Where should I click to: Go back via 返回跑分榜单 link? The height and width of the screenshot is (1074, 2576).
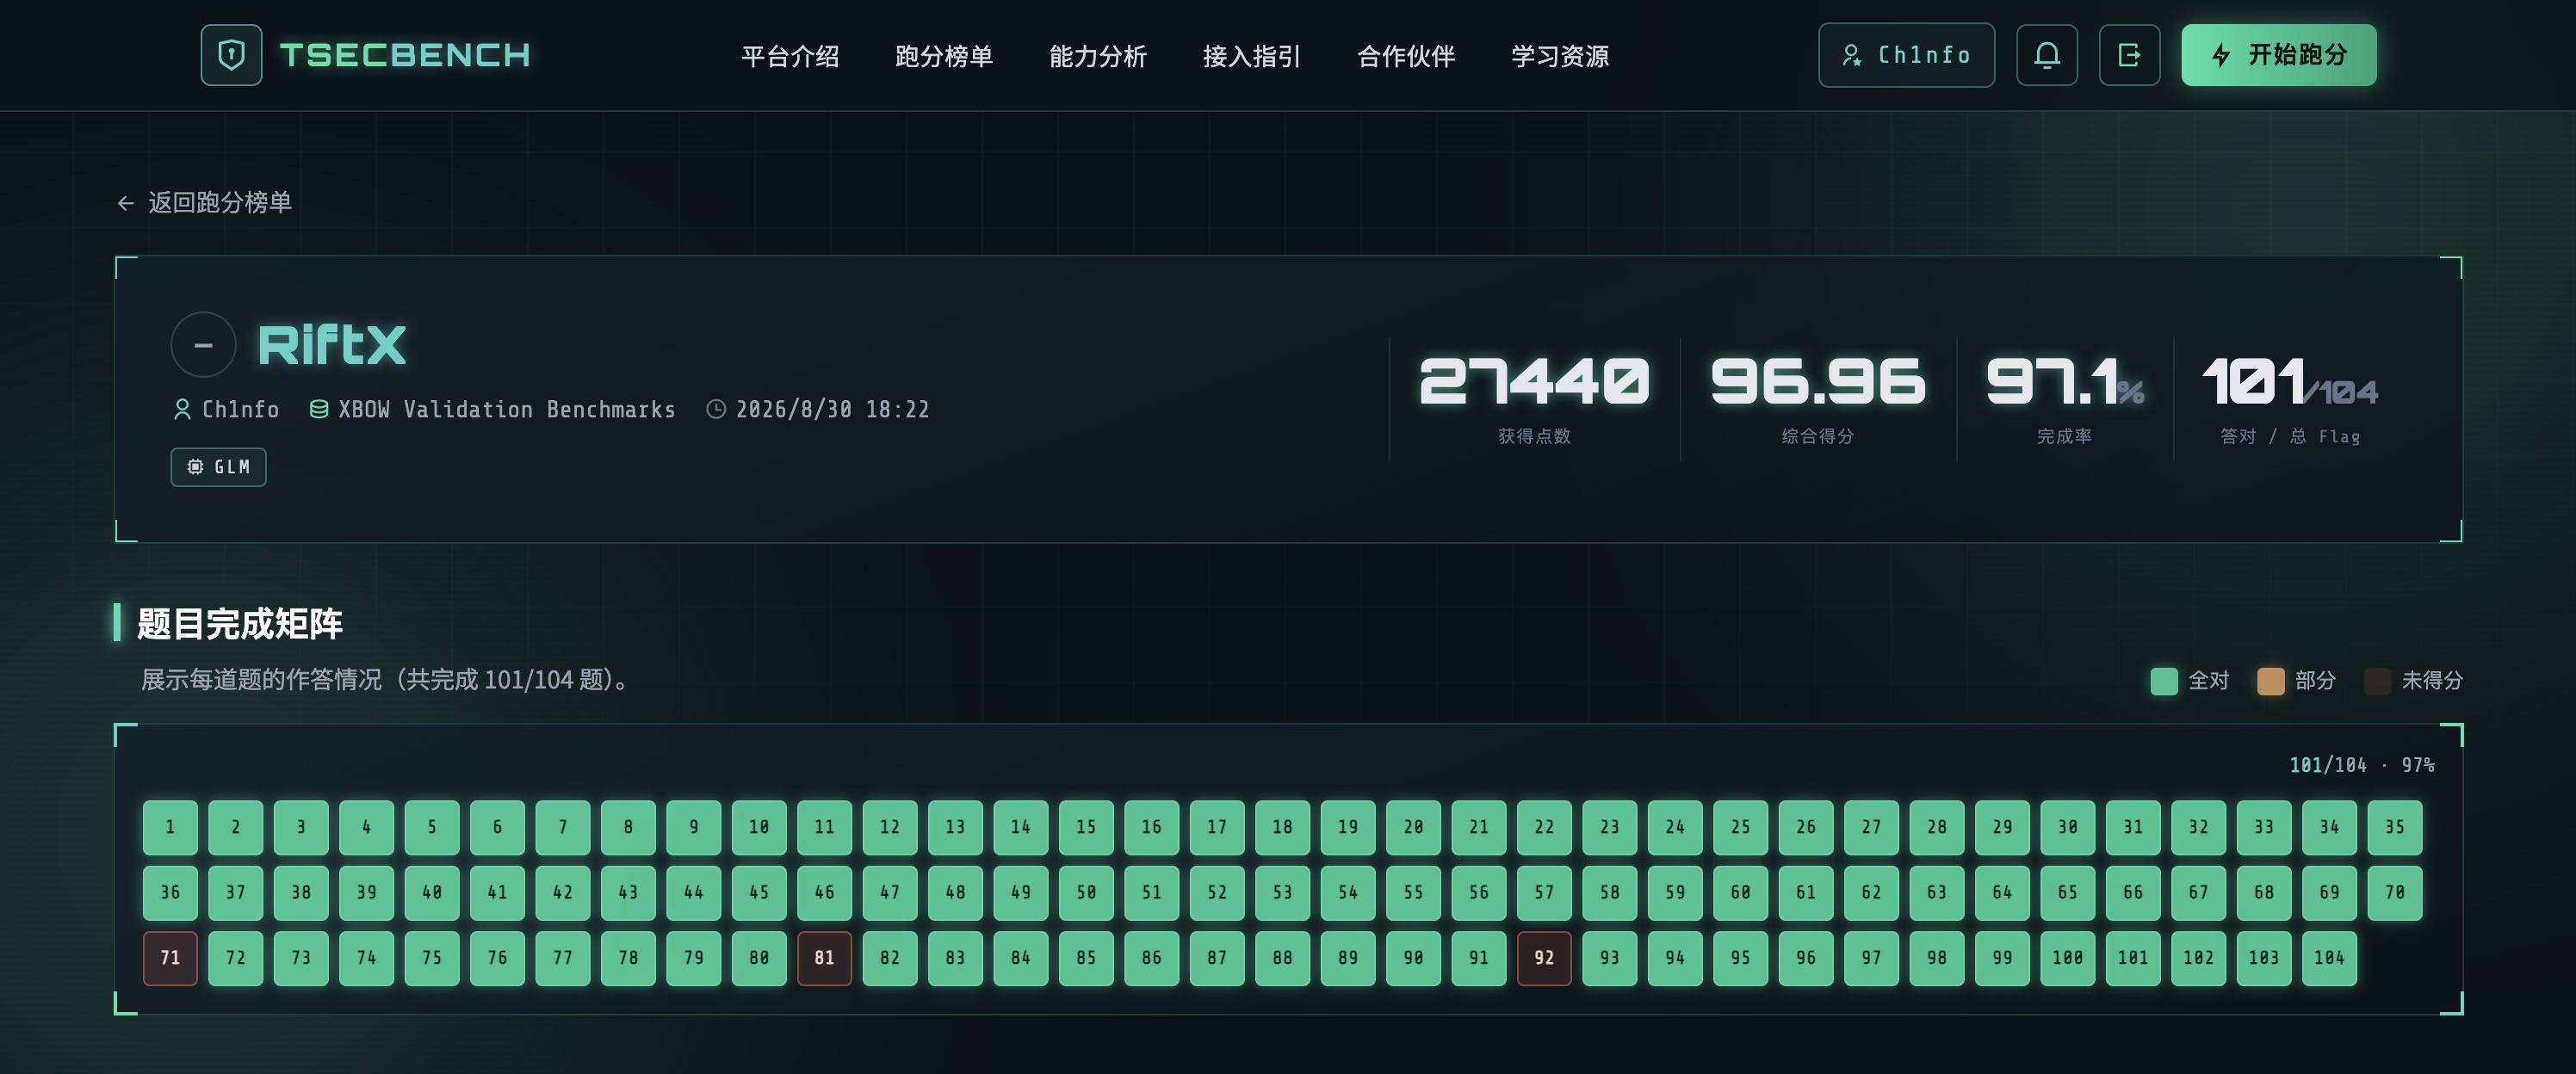204,203
